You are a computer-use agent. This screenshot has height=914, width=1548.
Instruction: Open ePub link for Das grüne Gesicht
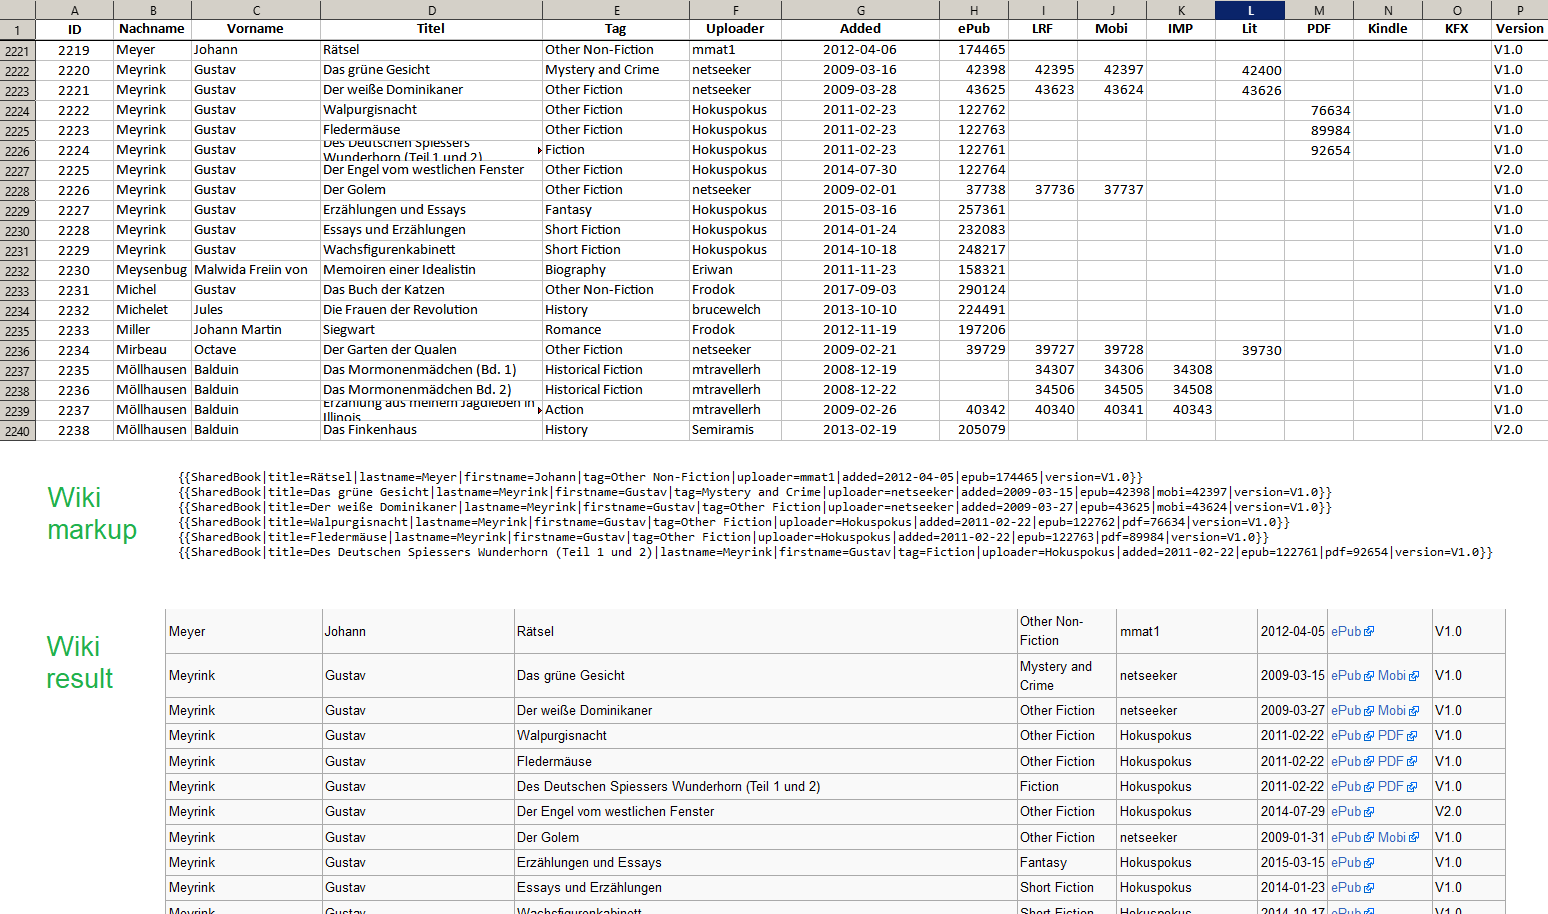click(1352, 676)
